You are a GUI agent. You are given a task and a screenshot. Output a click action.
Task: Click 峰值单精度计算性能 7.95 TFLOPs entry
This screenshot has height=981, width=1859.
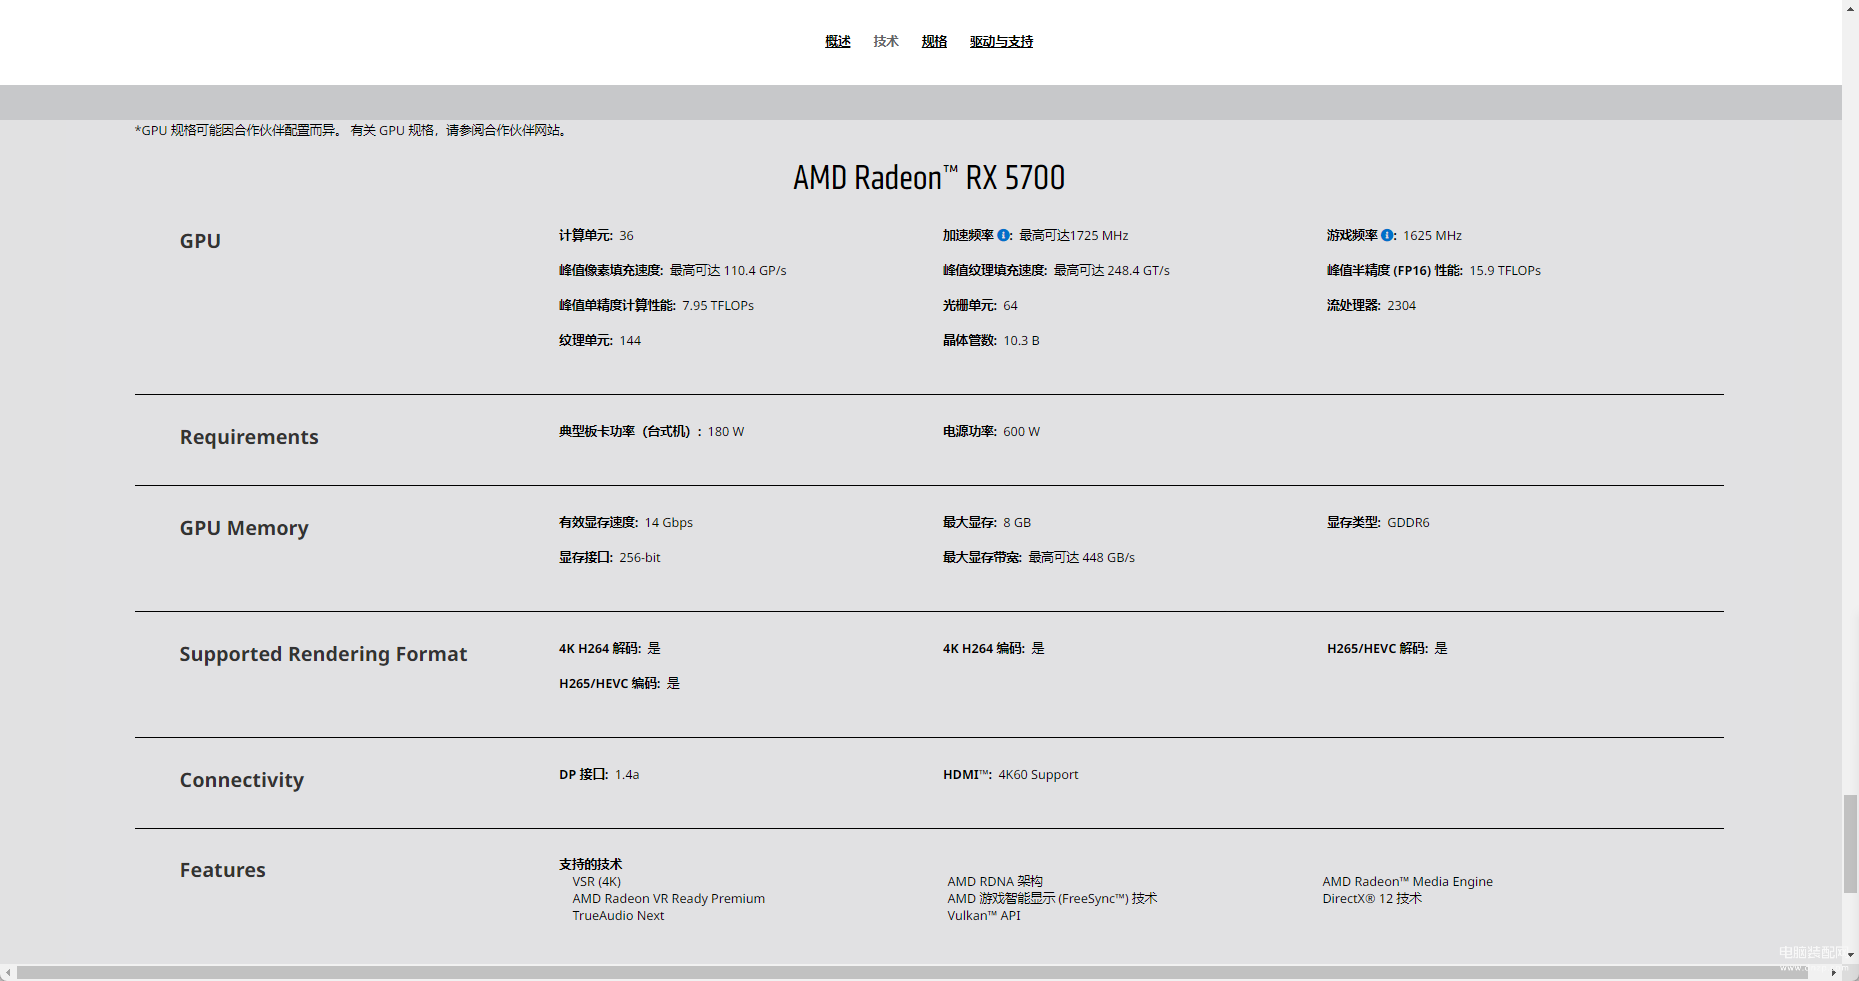(656, 305)
